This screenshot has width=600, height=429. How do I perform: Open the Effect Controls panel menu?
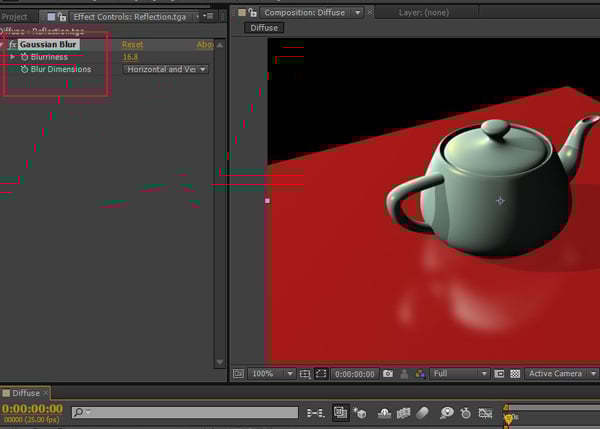[209, 16]
